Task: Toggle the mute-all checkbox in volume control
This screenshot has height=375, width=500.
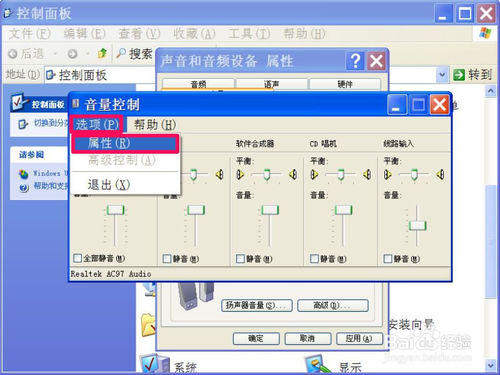Action: point(77,258)
